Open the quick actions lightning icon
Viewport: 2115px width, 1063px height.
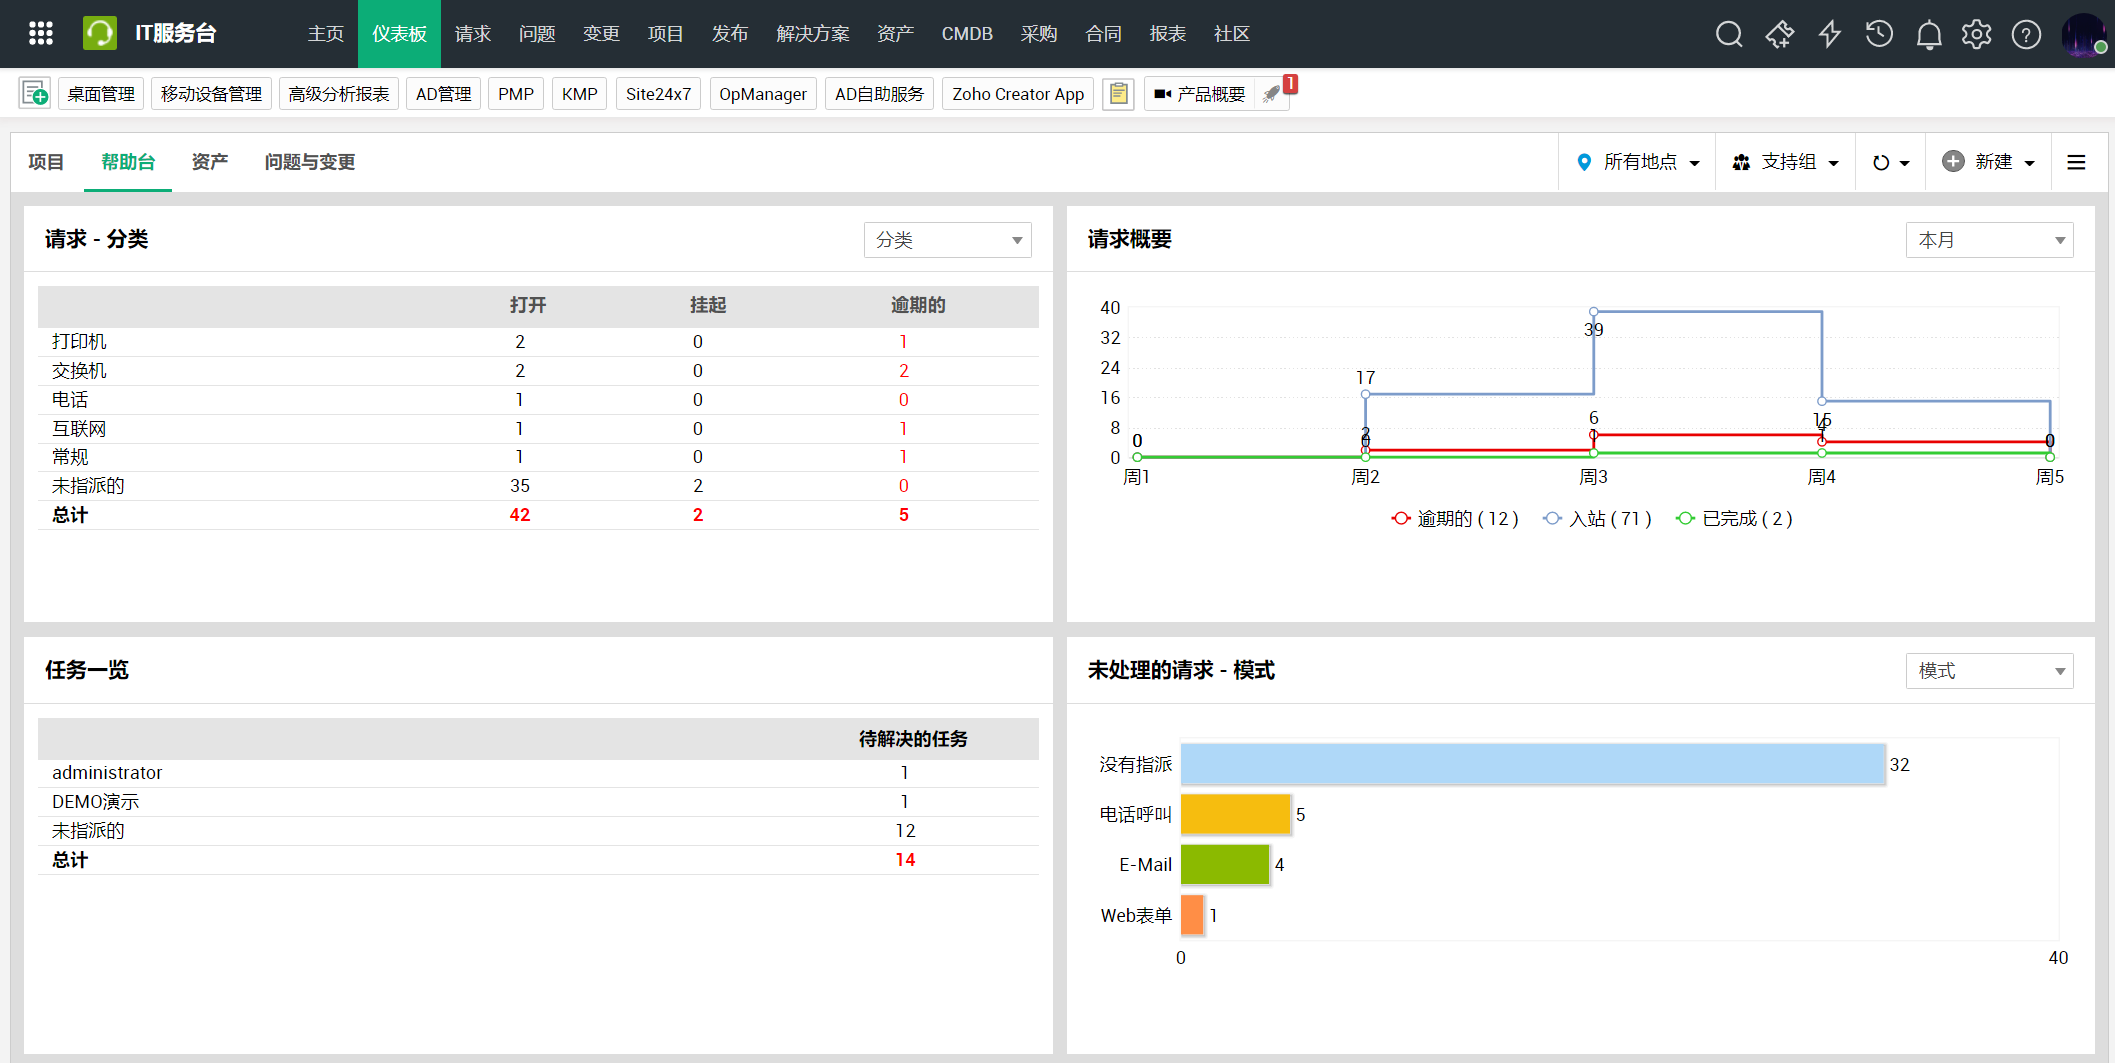click(x=1830, y=33)
